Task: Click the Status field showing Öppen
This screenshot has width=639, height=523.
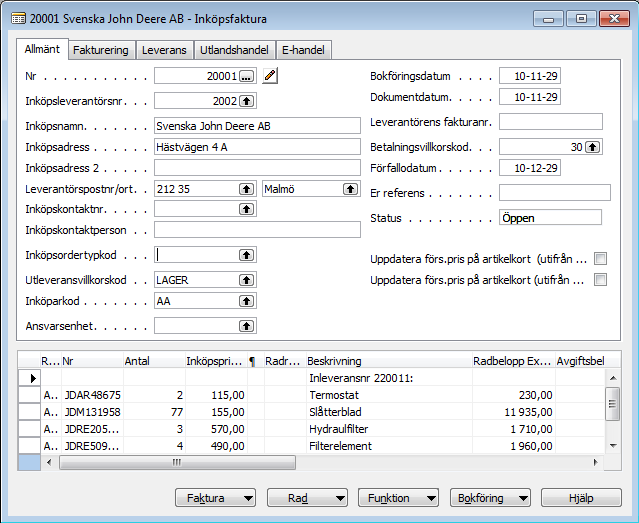Action: point(551,218)
